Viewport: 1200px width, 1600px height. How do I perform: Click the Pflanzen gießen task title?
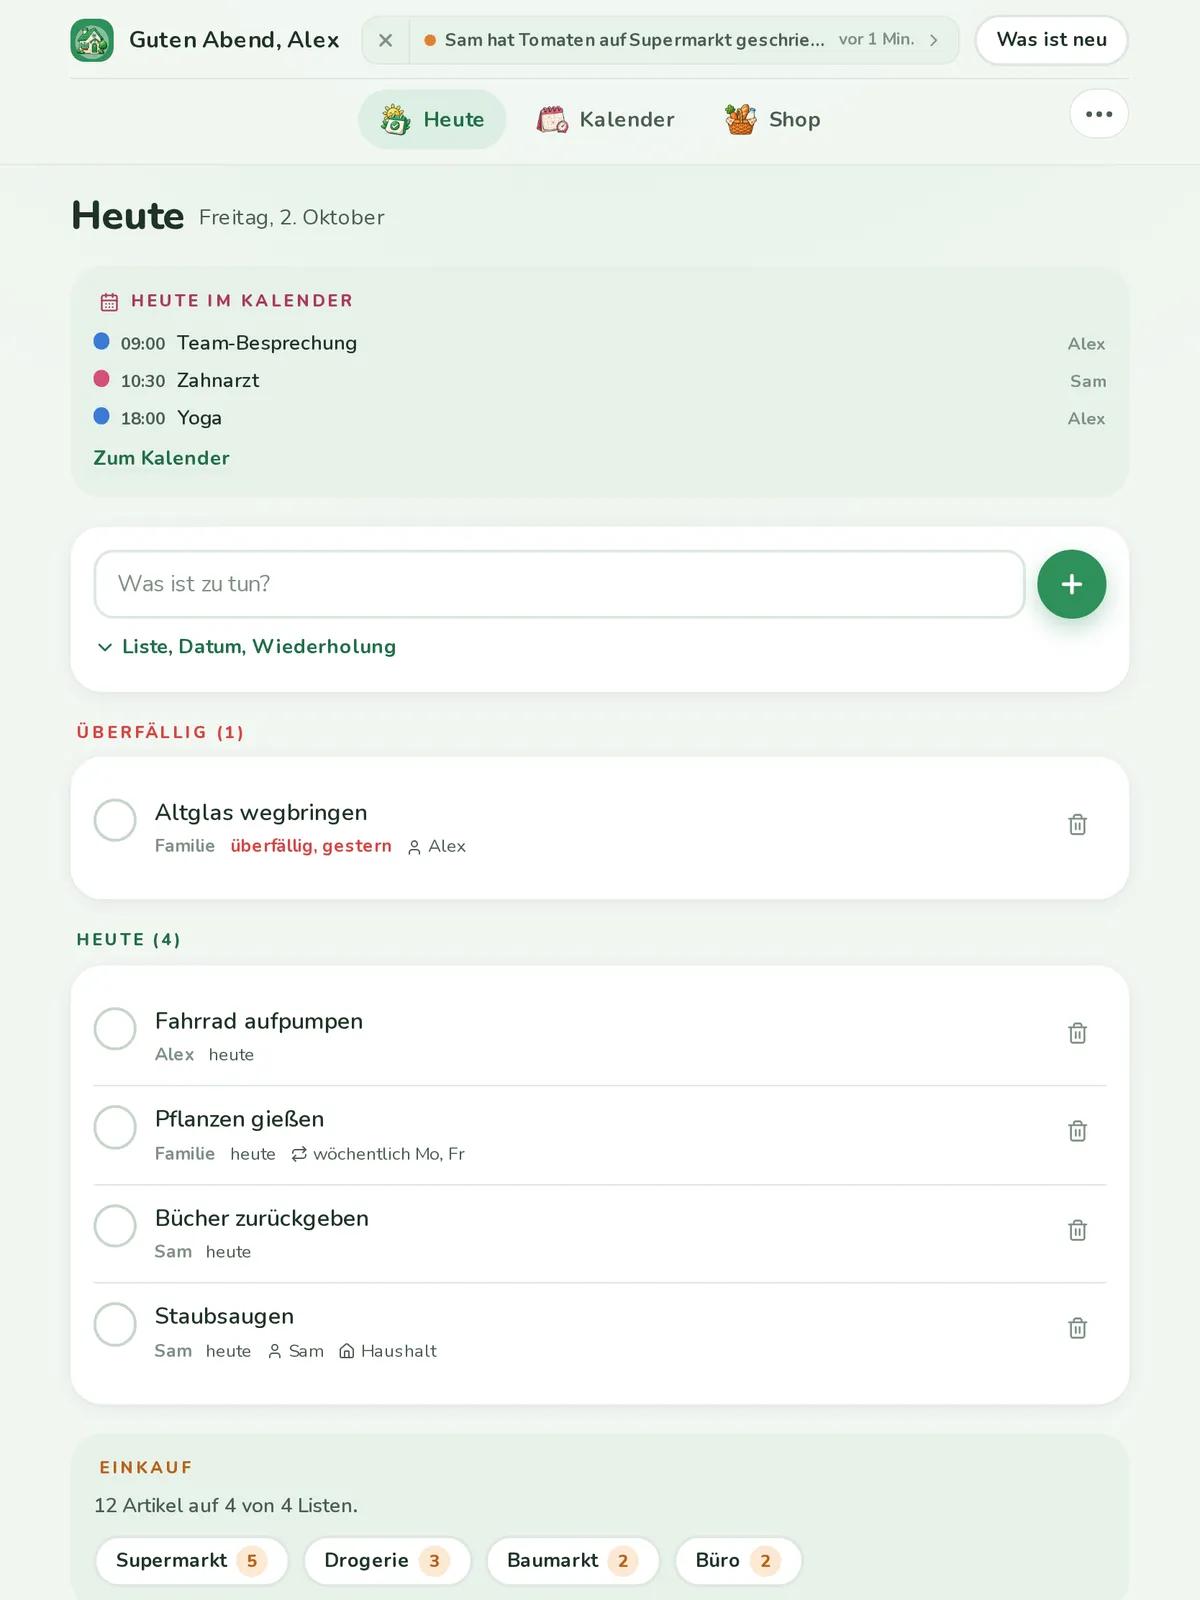240,1119
